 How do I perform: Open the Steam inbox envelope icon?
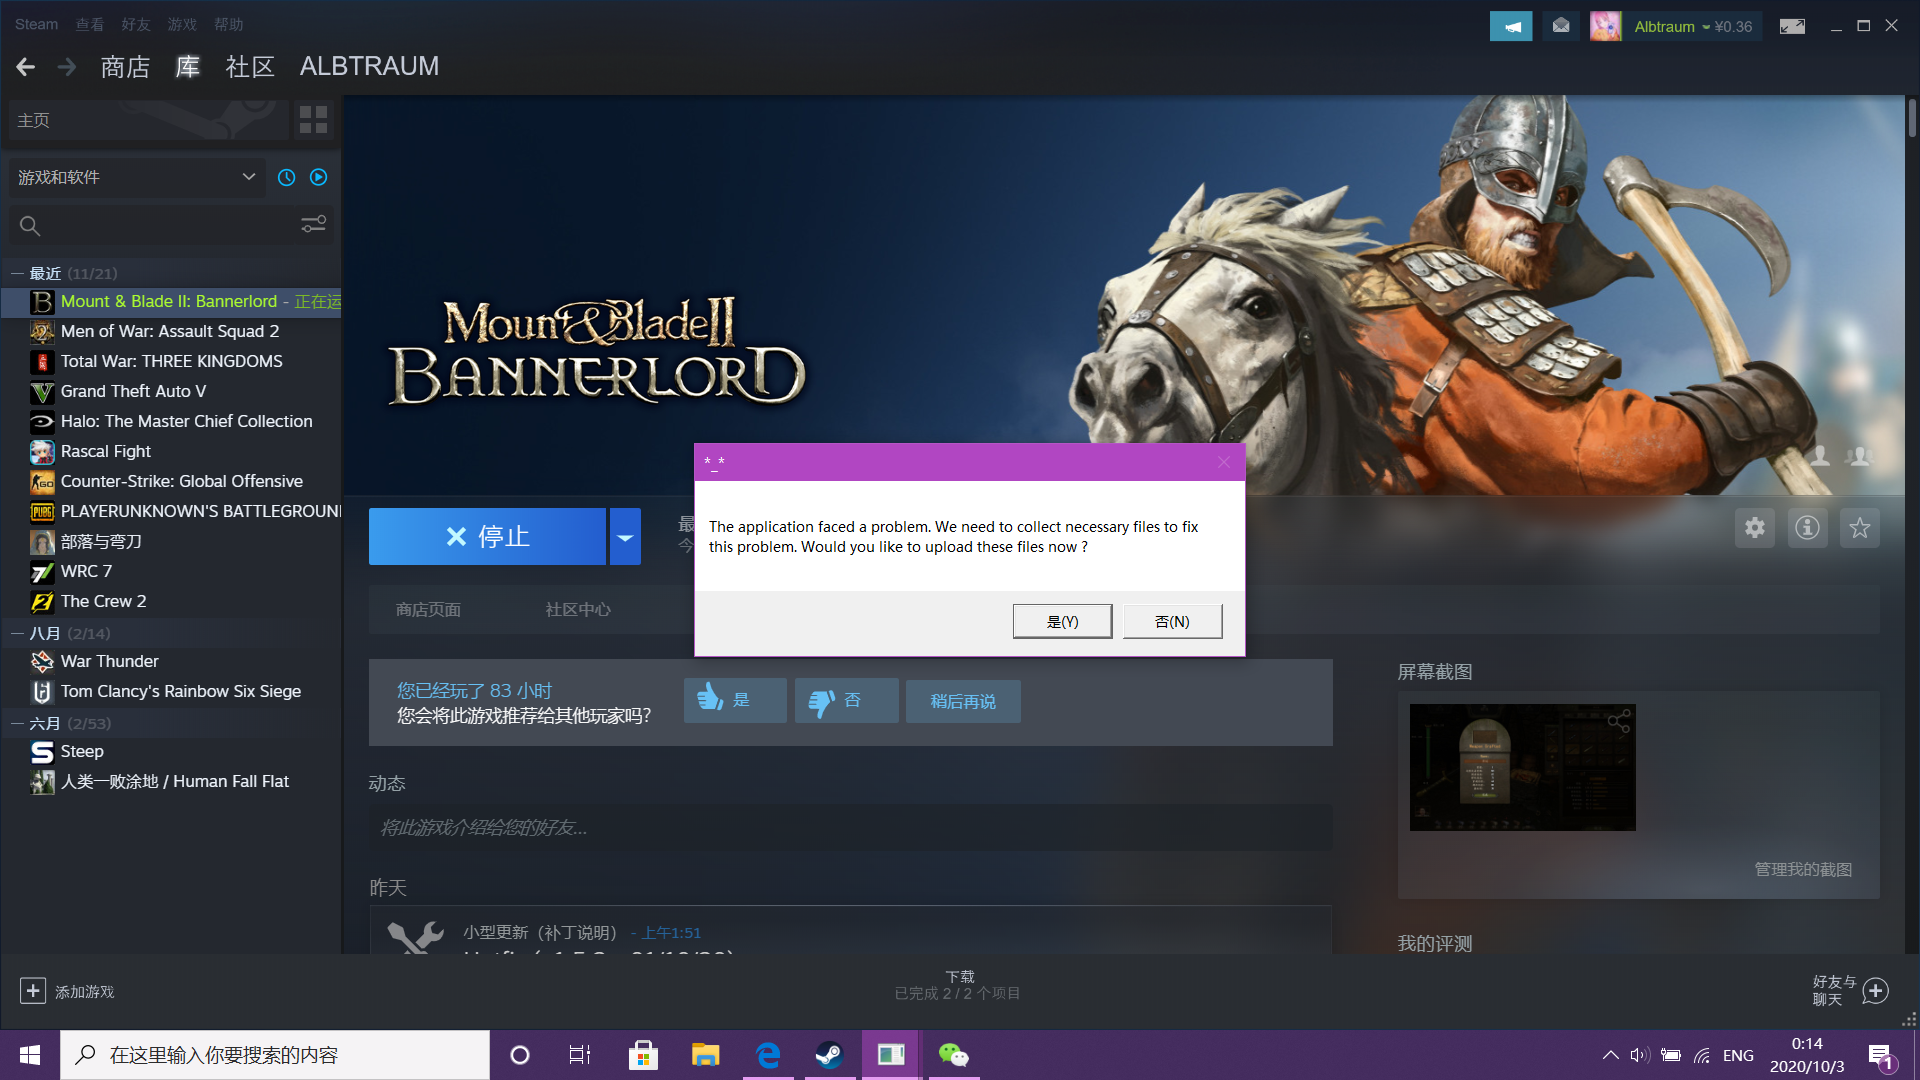tap(1561, 26)
